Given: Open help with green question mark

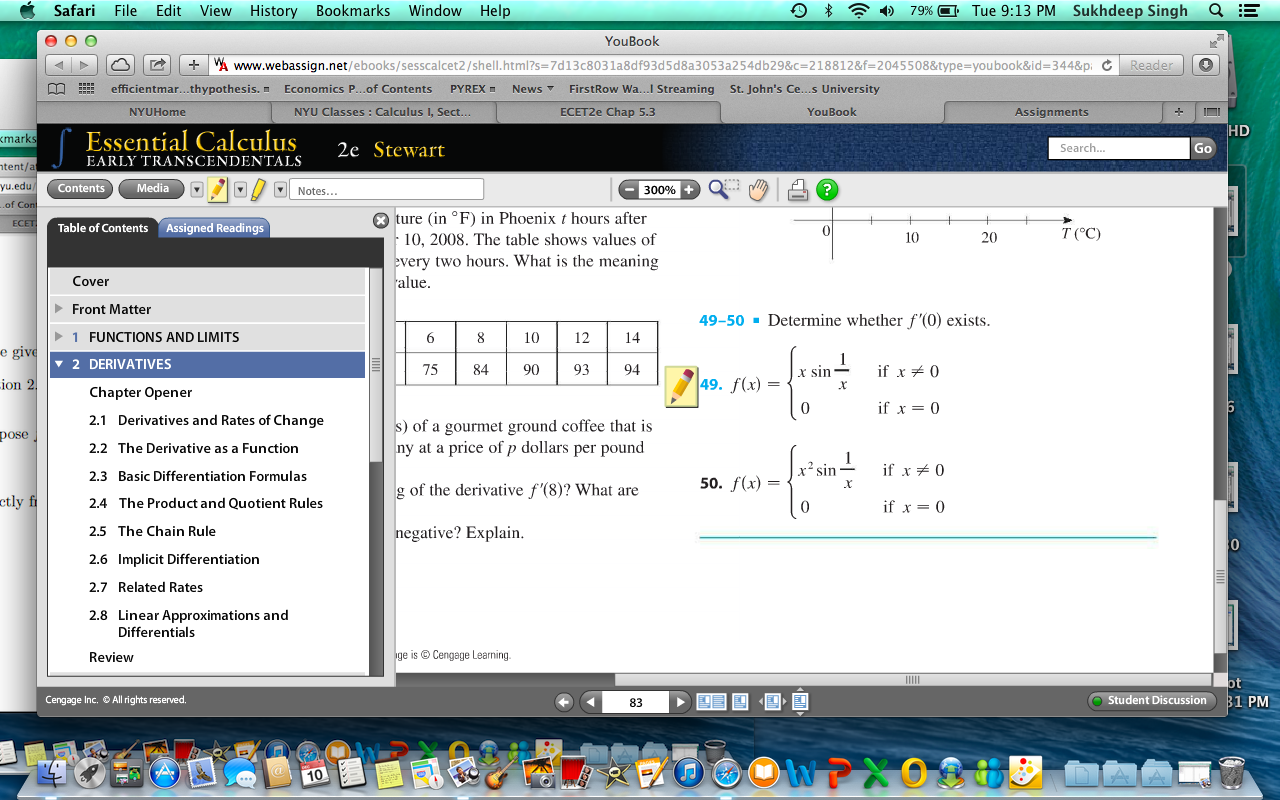Looking at the screenshot, I should click(827, 189).
